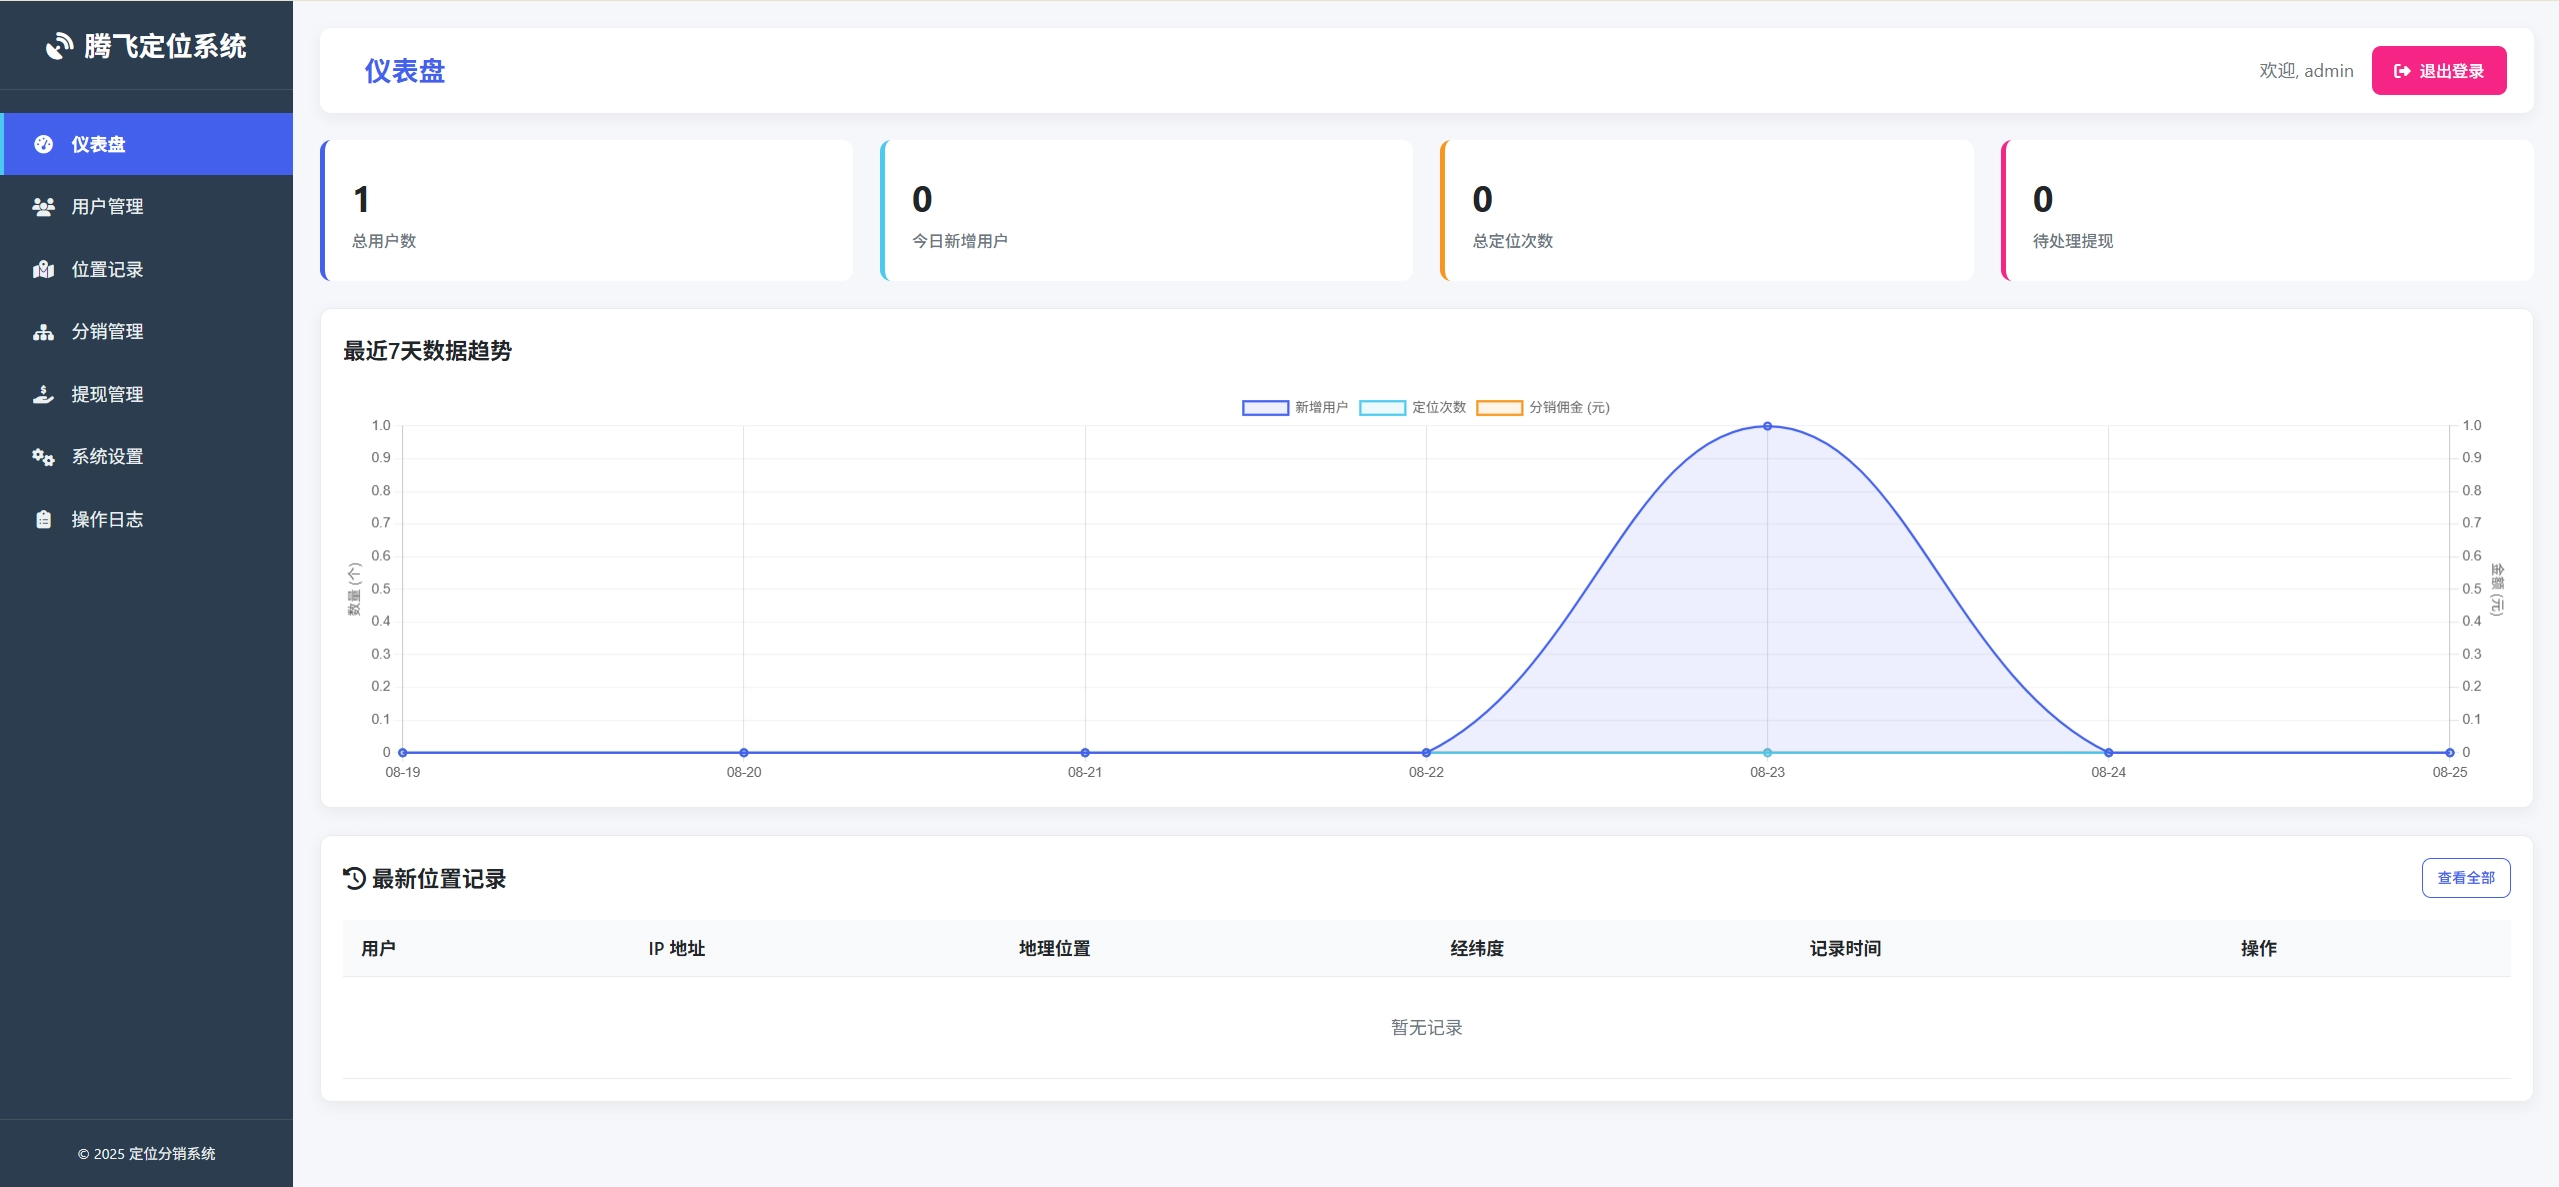
Task: Click the 腾飞定位系统 satellite logo icon
Action: click(59, 46)
